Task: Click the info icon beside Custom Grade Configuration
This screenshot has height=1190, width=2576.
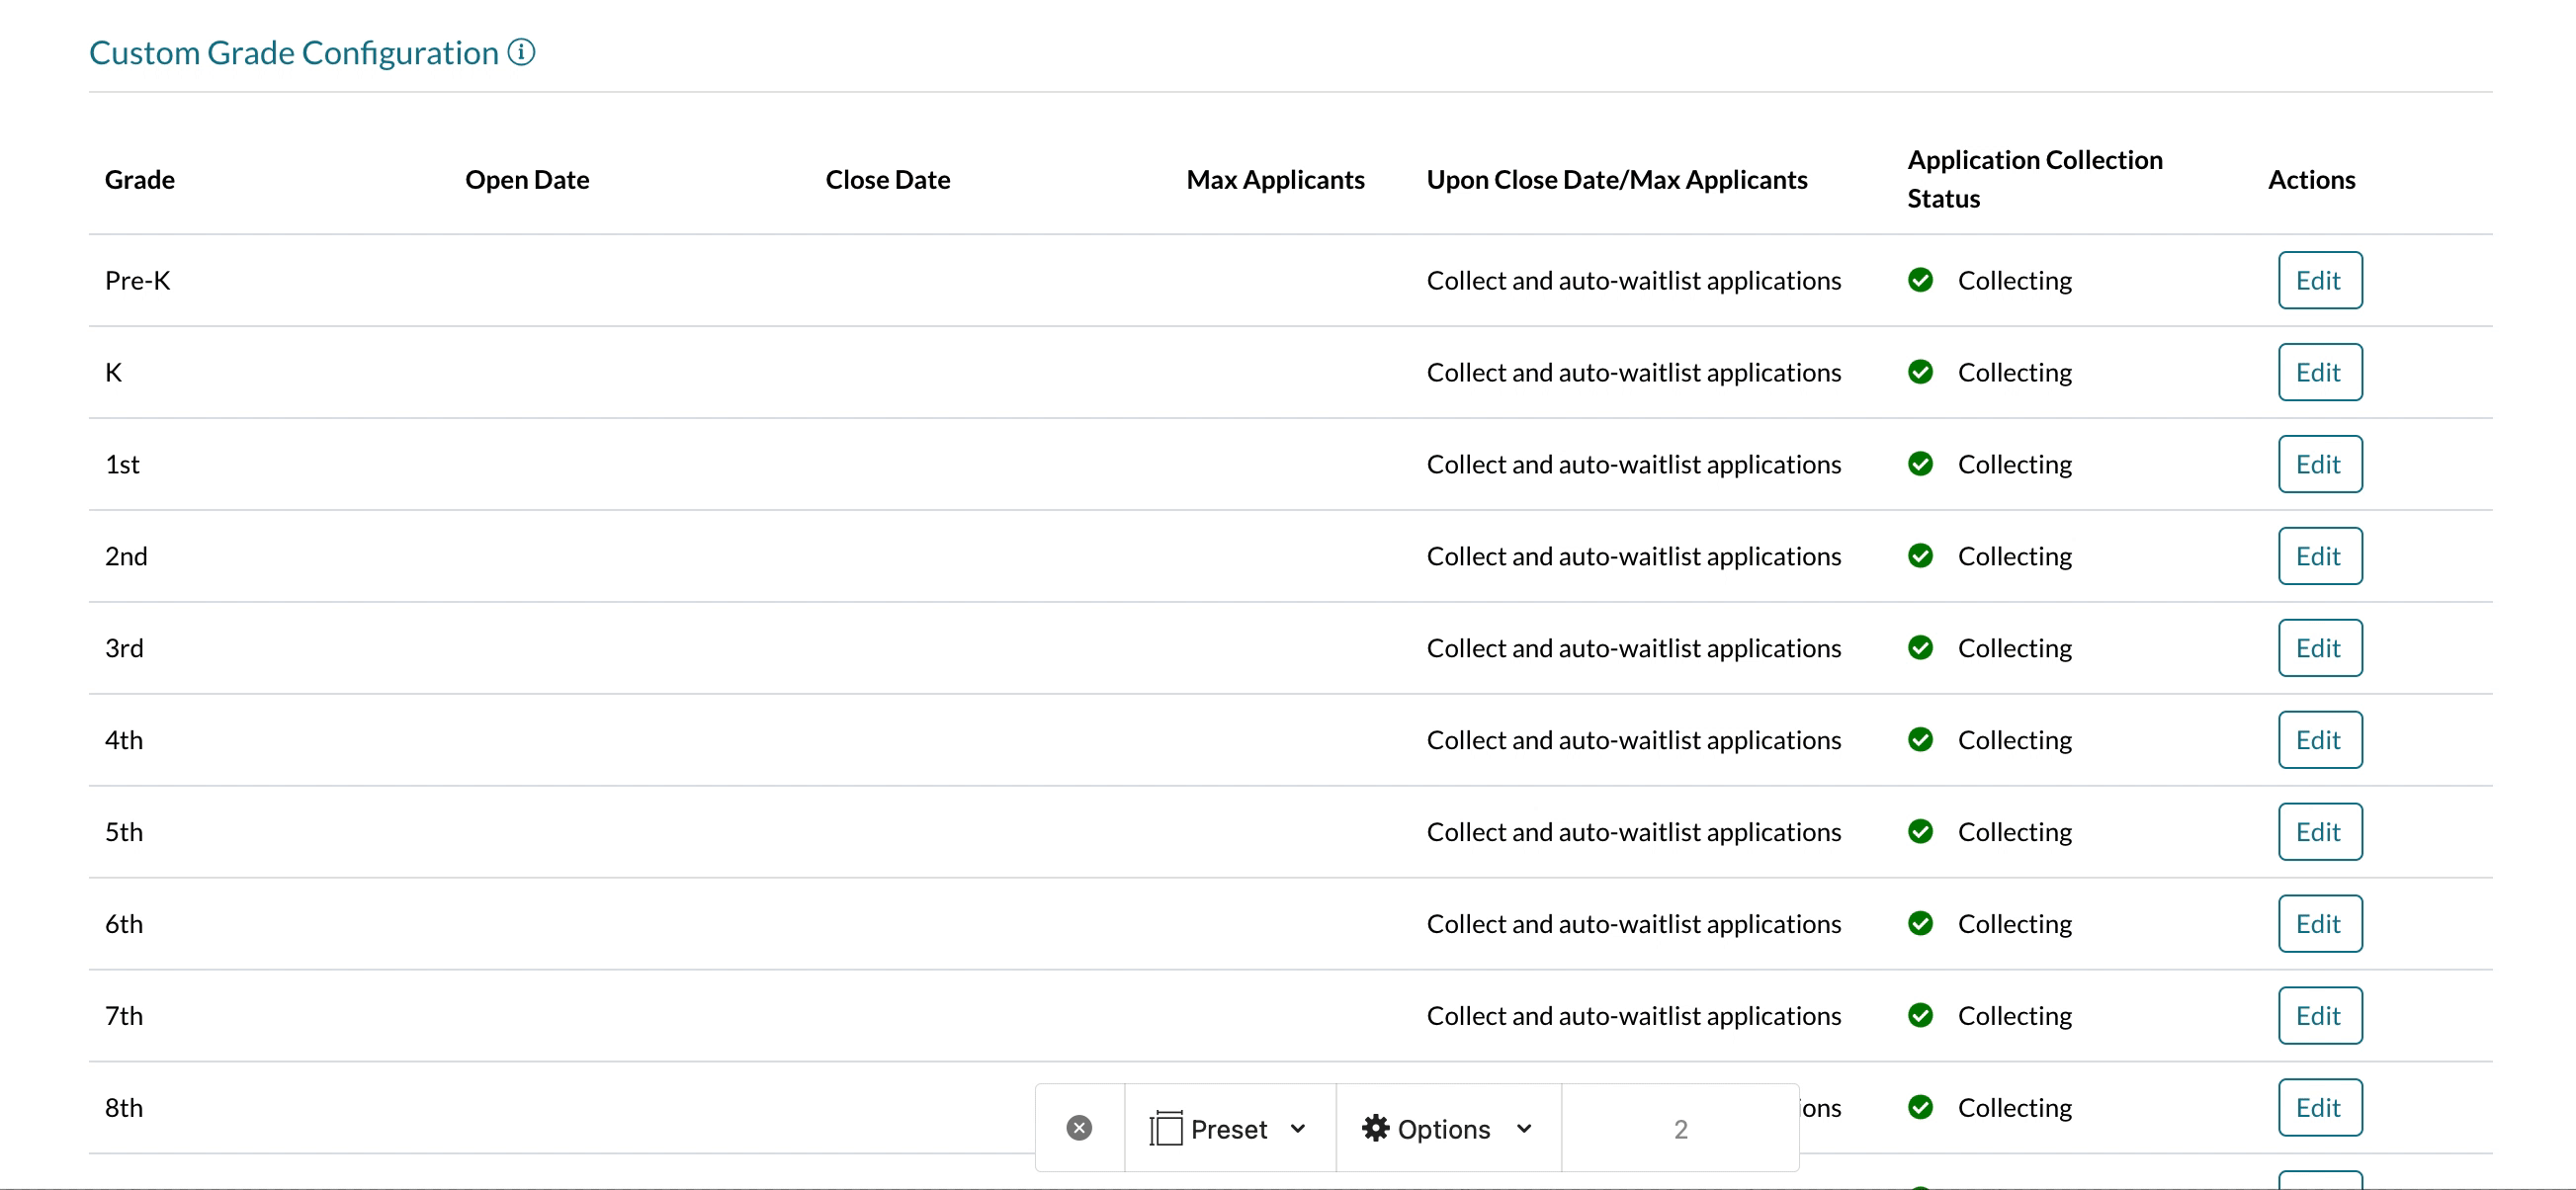Action: [521, 51]
